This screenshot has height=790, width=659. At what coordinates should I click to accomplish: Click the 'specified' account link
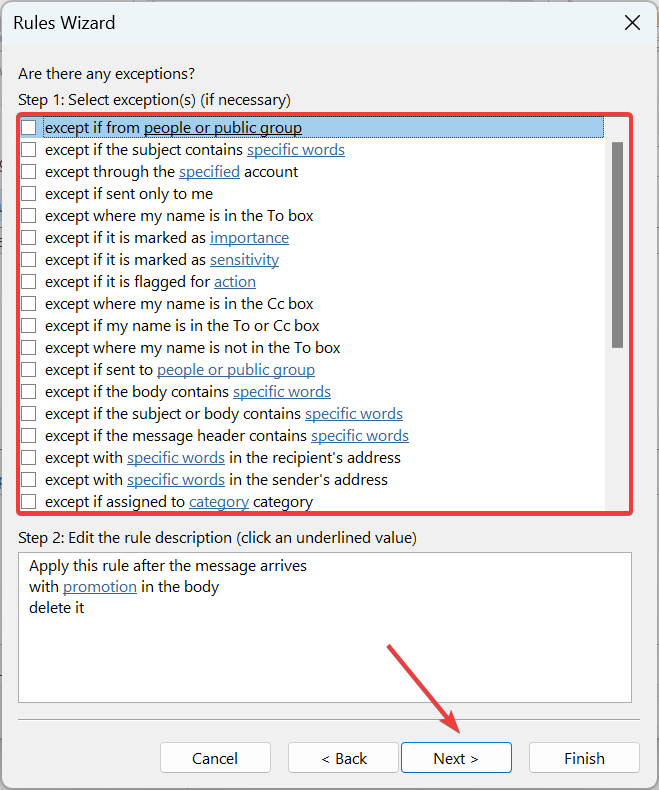click(209, 172)
